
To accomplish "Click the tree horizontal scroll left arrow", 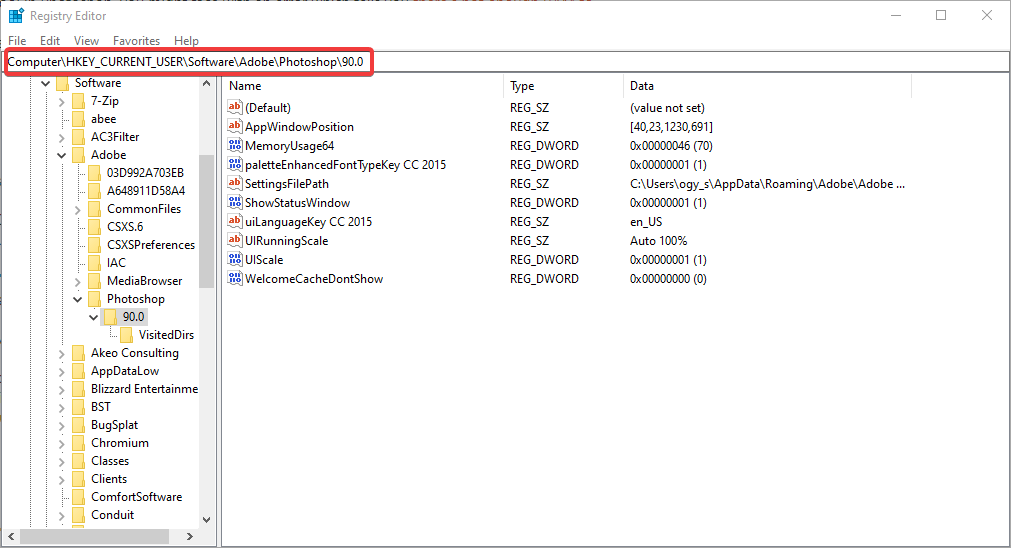I will [x=11, y=536].
